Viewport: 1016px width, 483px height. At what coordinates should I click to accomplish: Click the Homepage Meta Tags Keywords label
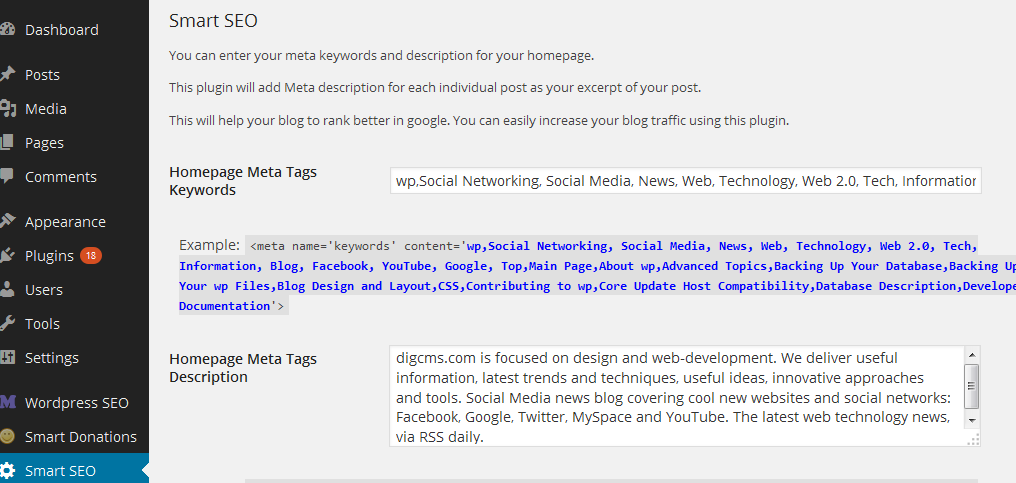point(243,181)
